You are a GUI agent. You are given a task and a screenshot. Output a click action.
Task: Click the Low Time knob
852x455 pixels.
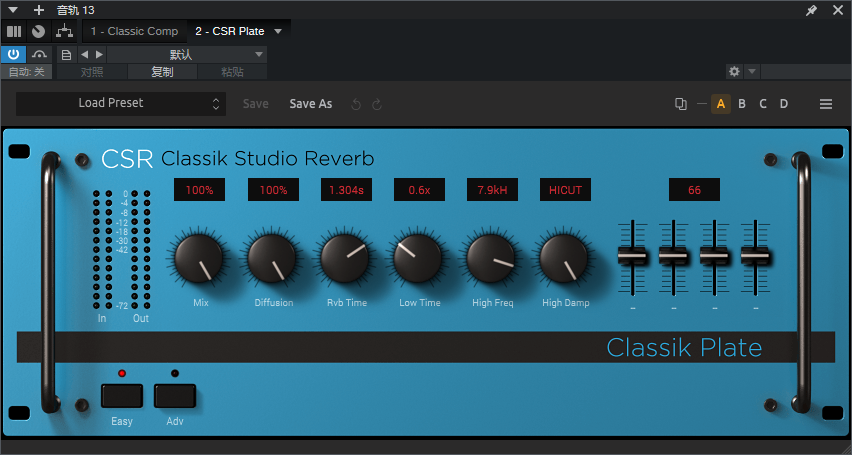[418, 259]
